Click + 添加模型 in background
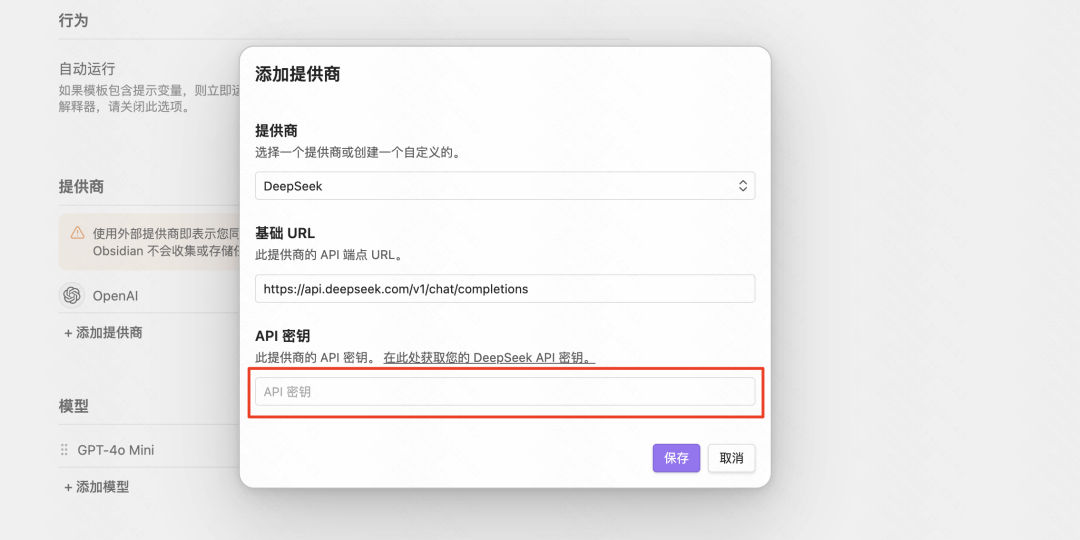The image size is (1080, 540). pos(96,487)
